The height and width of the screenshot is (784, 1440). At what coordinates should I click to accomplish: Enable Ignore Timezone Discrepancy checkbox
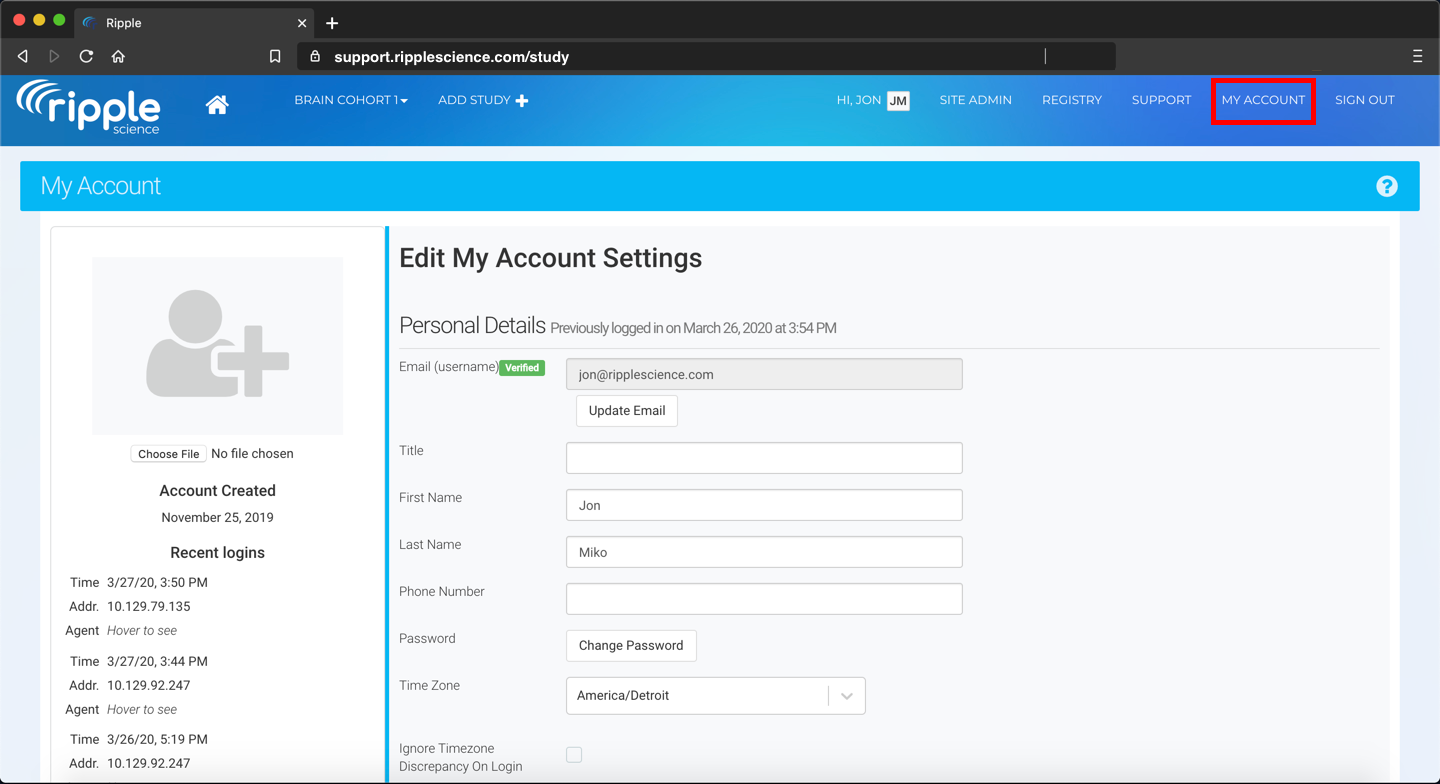tap(574, 755)
